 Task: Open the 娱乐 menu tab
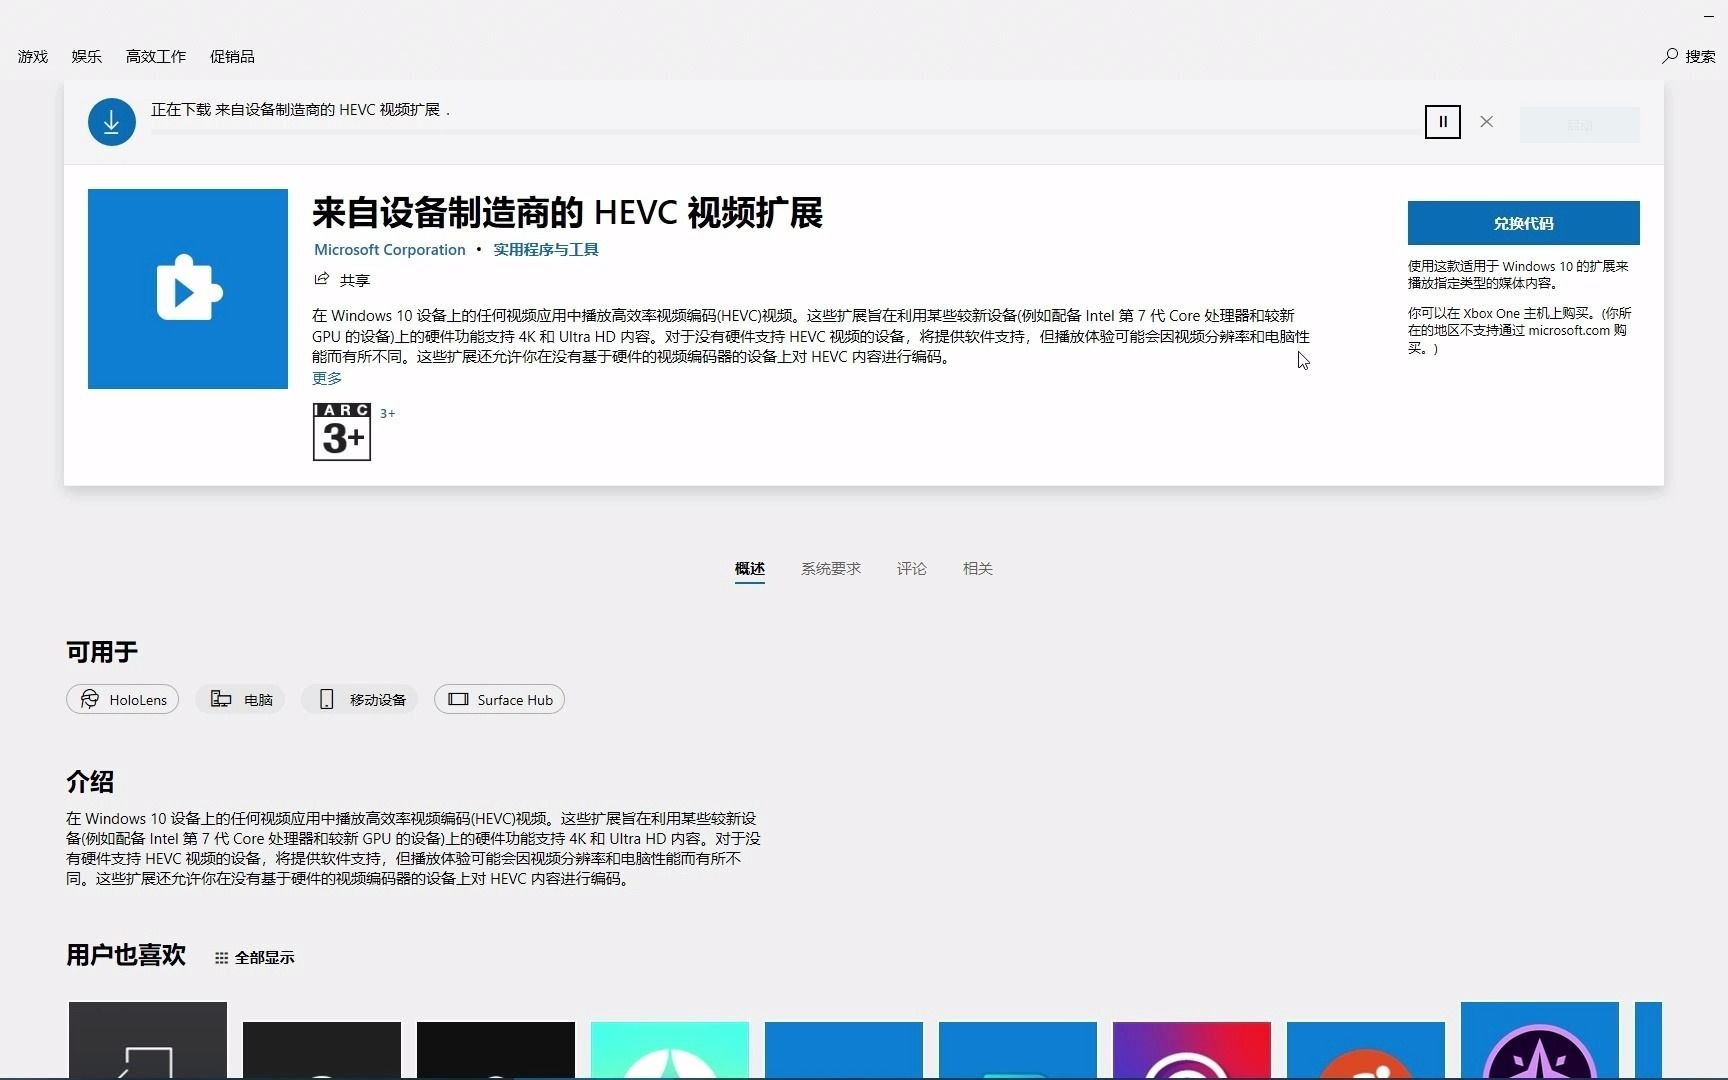pos(87,57)
